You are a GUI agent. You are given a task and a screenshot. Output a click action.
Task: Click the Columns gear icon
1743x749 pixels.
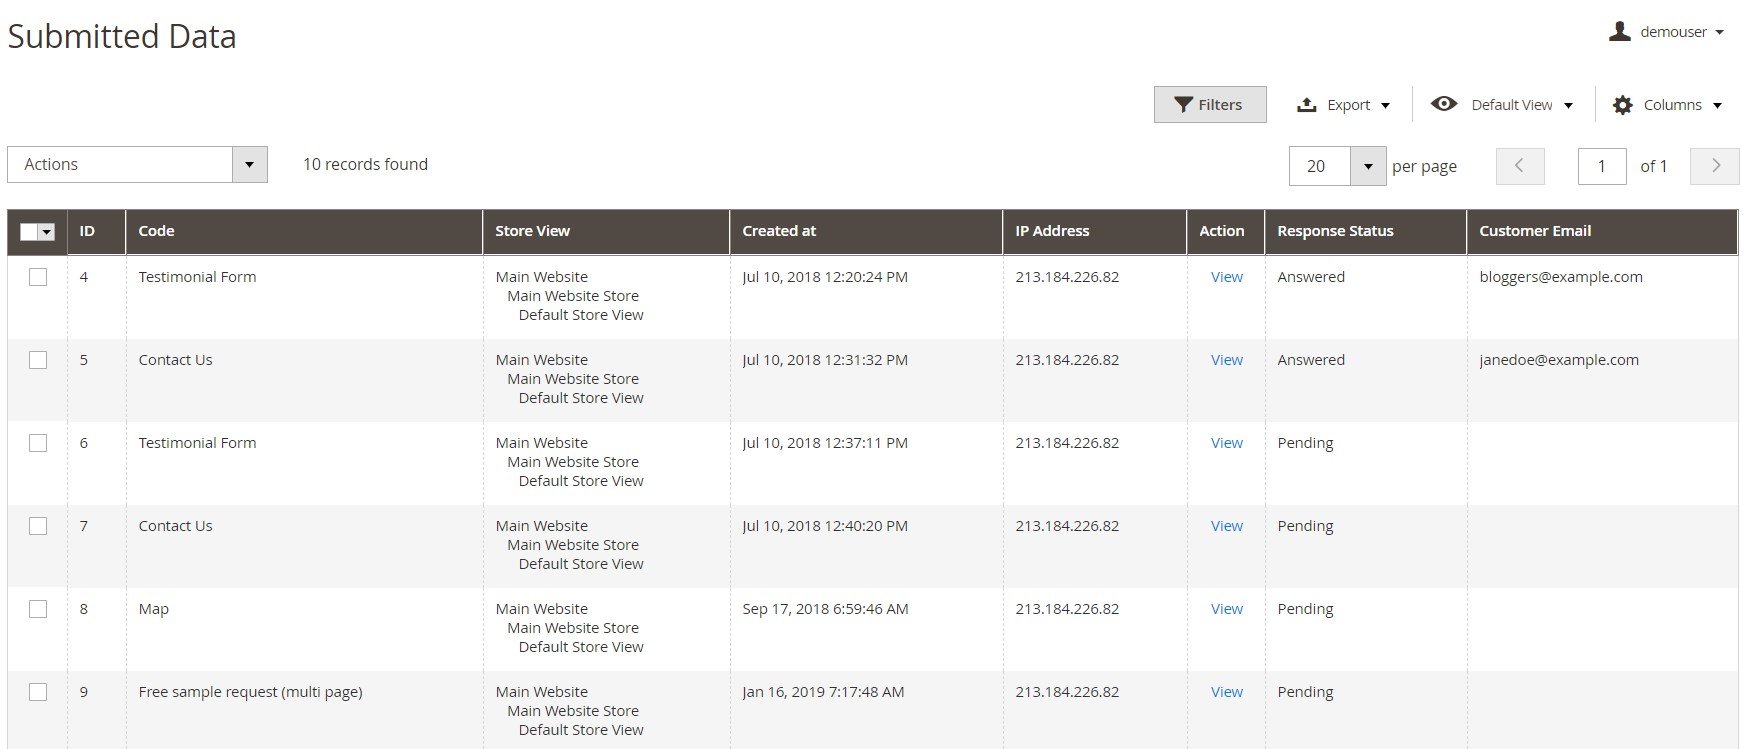[1623, 105]
